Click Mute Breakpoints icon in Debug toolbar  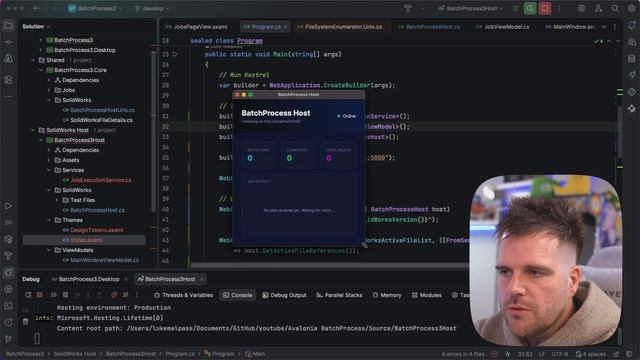125,295
